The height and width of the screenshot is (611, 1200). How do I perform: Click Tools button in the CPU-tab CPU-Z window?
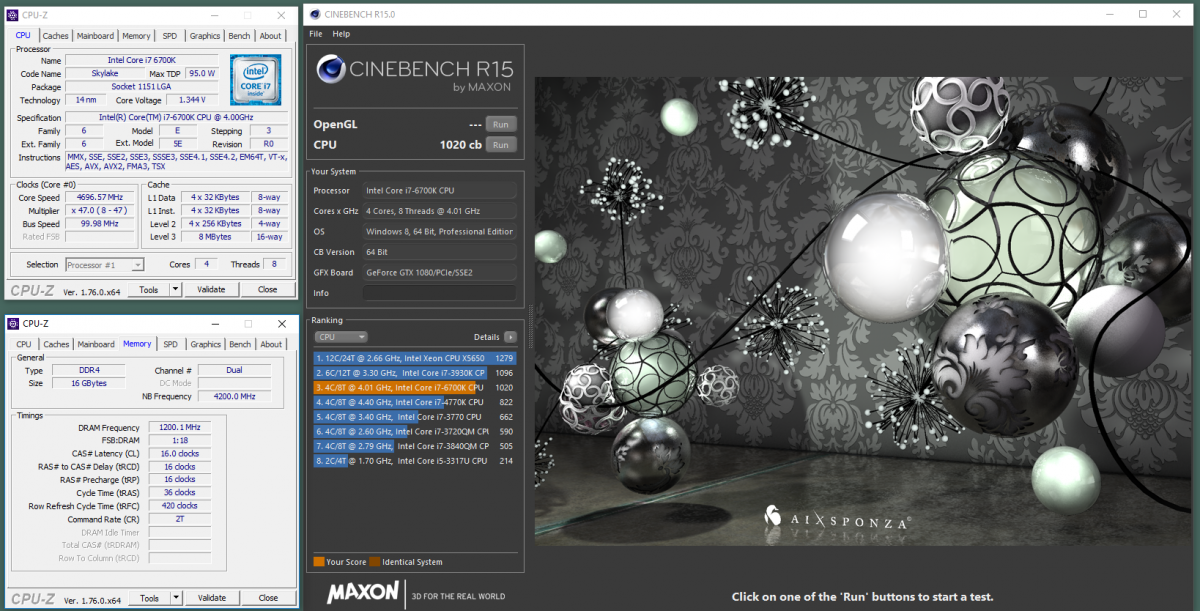pyautogui.click(x=149, y=289)
